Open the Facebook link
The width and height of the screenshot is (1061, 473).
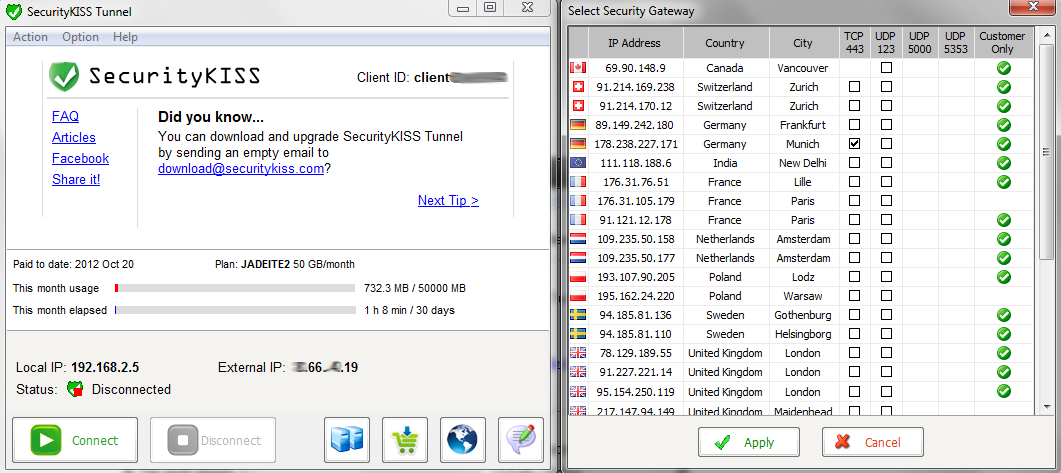(81, 158)
